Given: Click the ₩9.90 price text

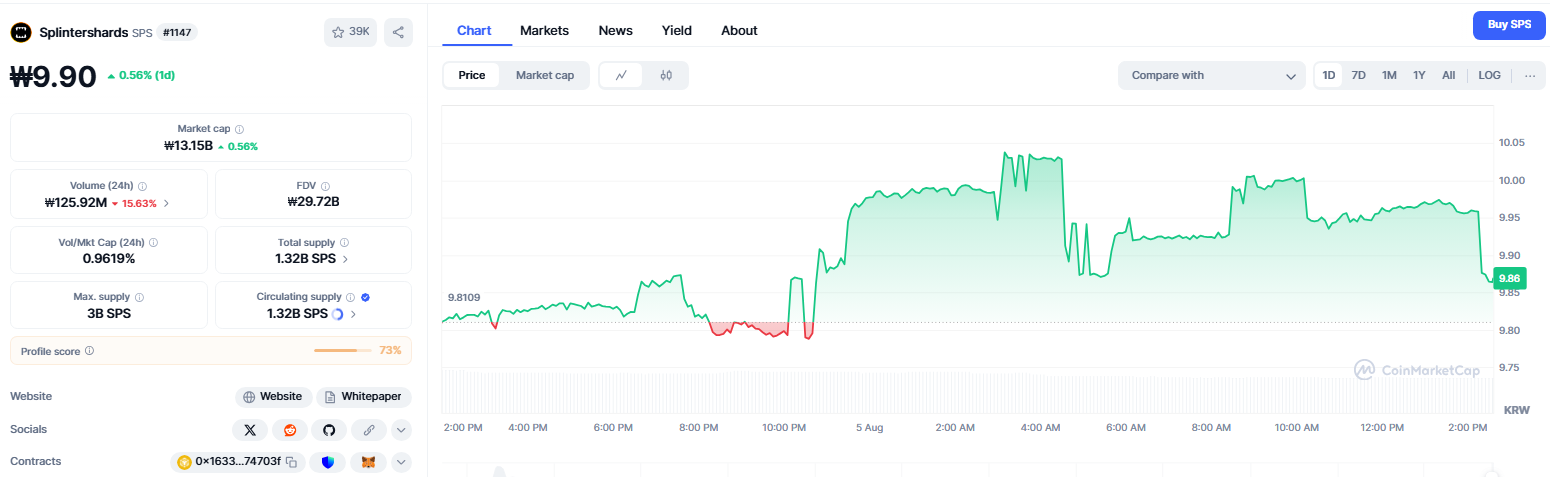Looking at the screenshot, I should [53, 76].
